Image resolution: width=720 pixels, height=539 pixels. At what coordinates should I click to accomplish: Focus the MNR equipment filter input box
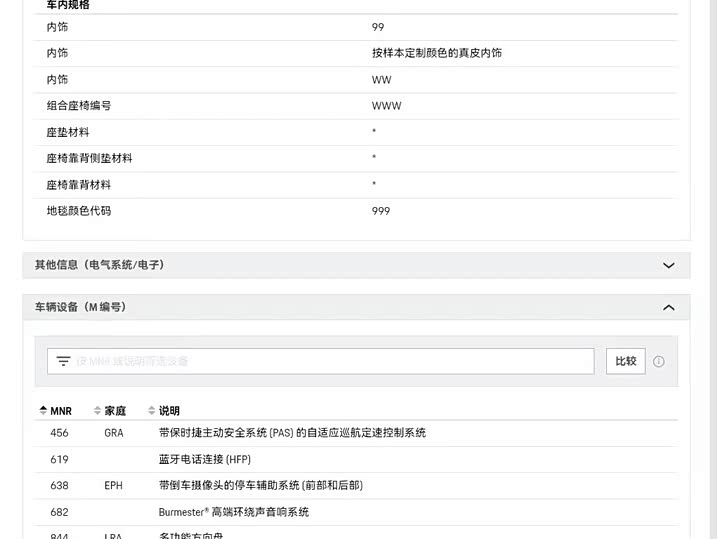click(x=330, y=361)
